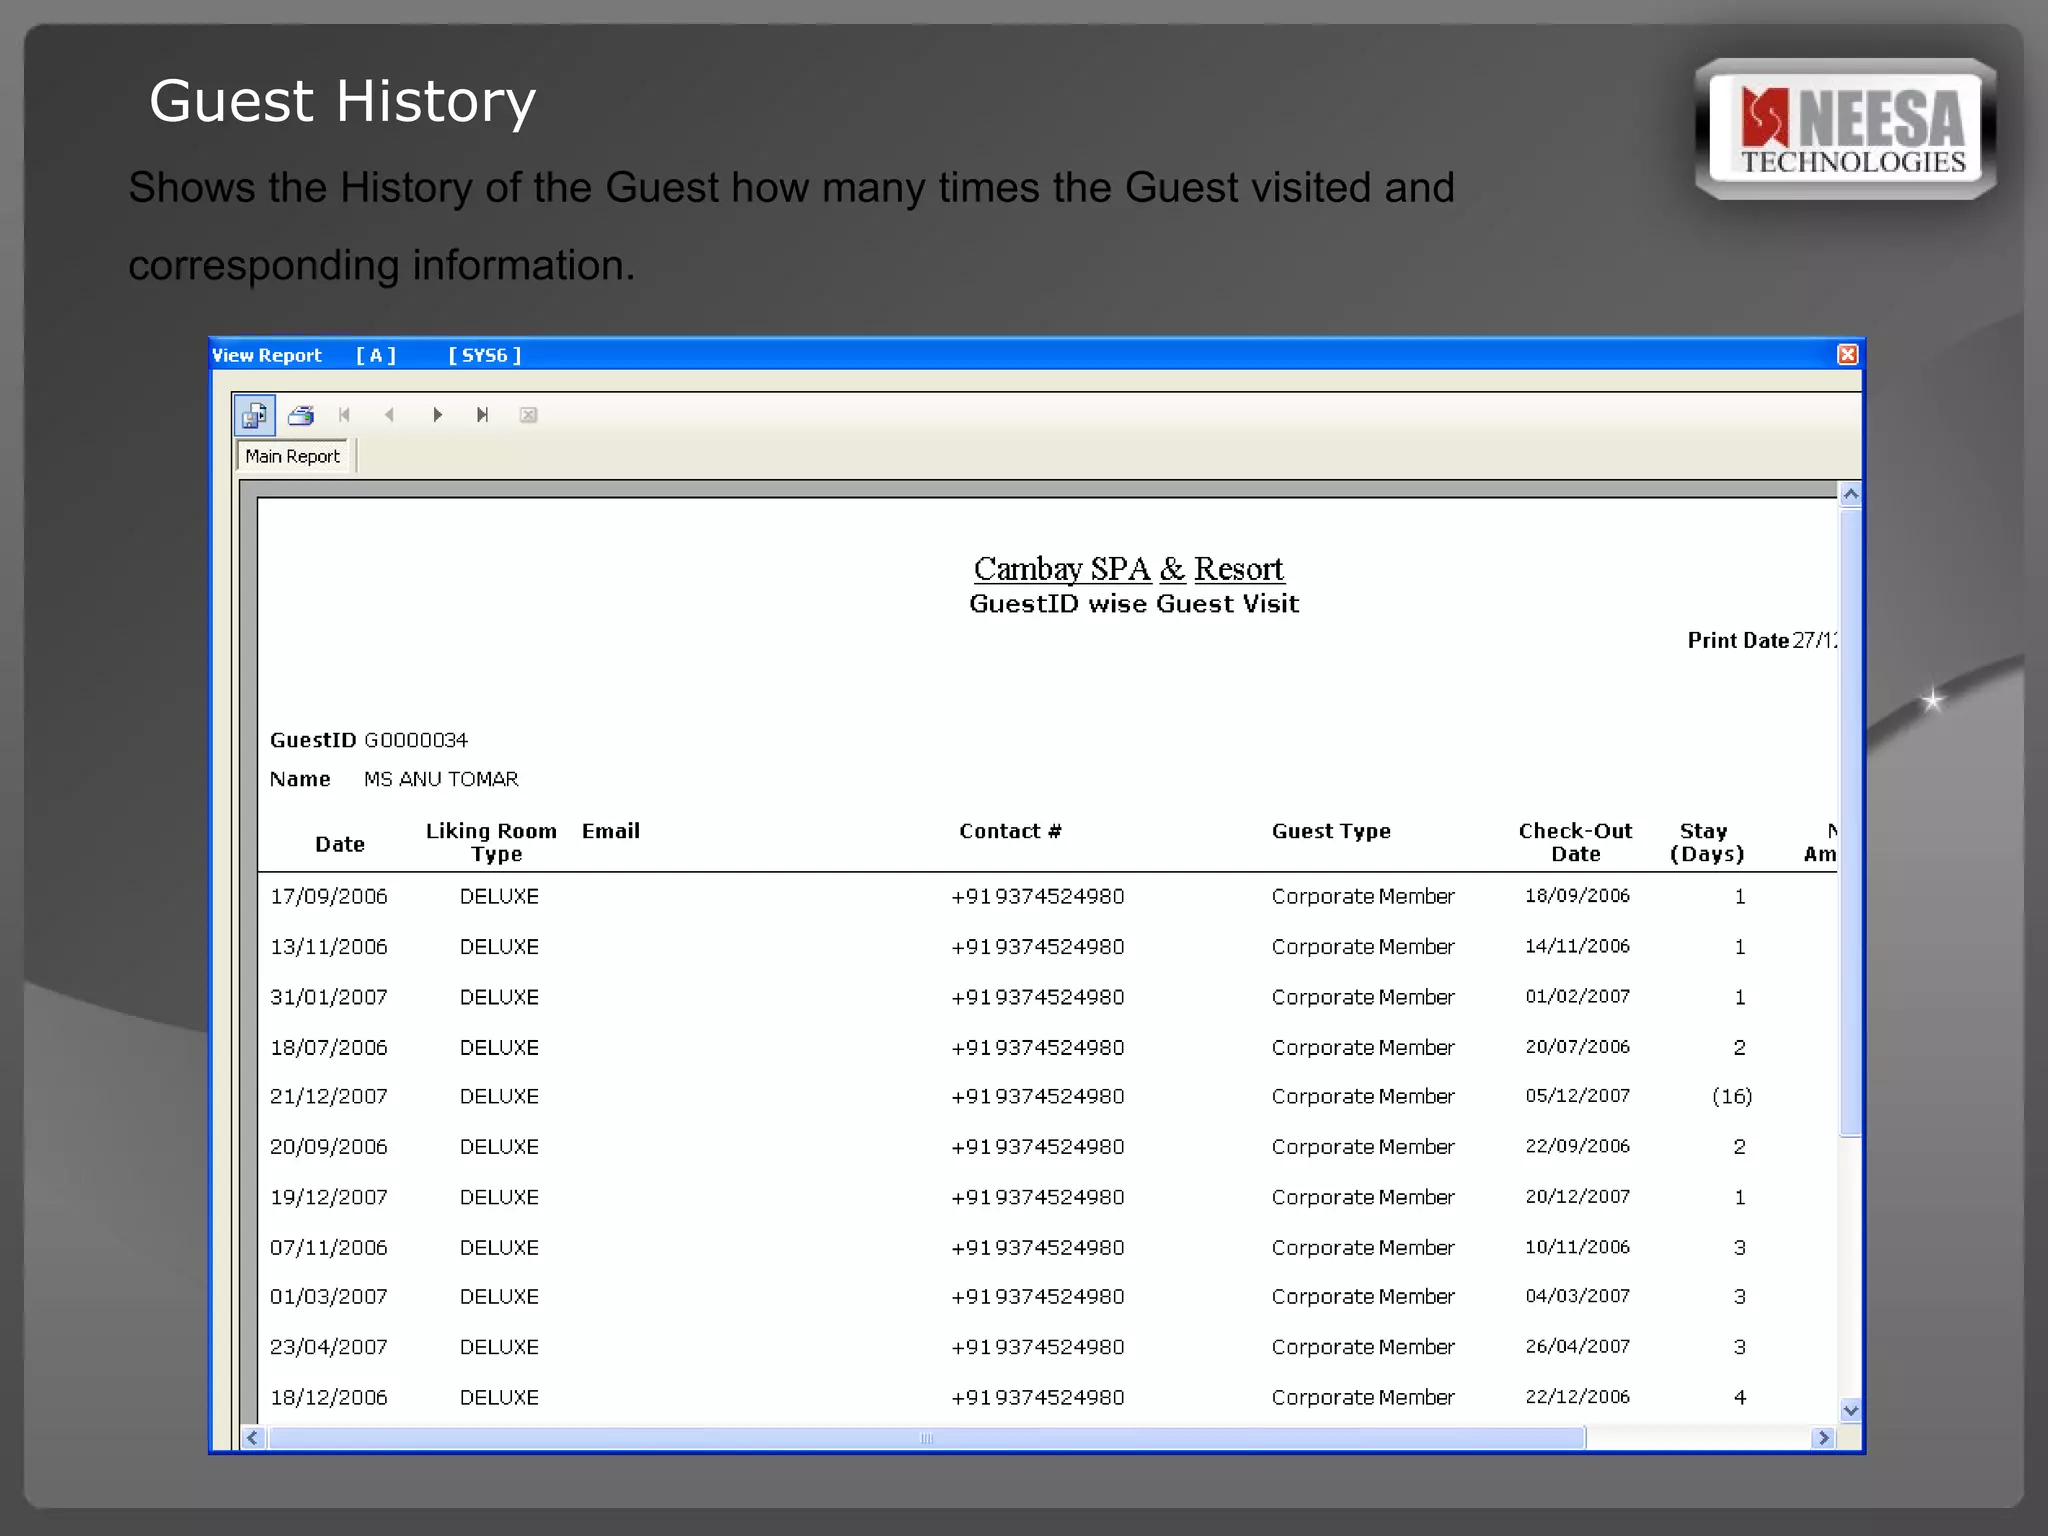
Task: Click the vertical scrollbar thumb
Action: click(x=1850, y=822)
